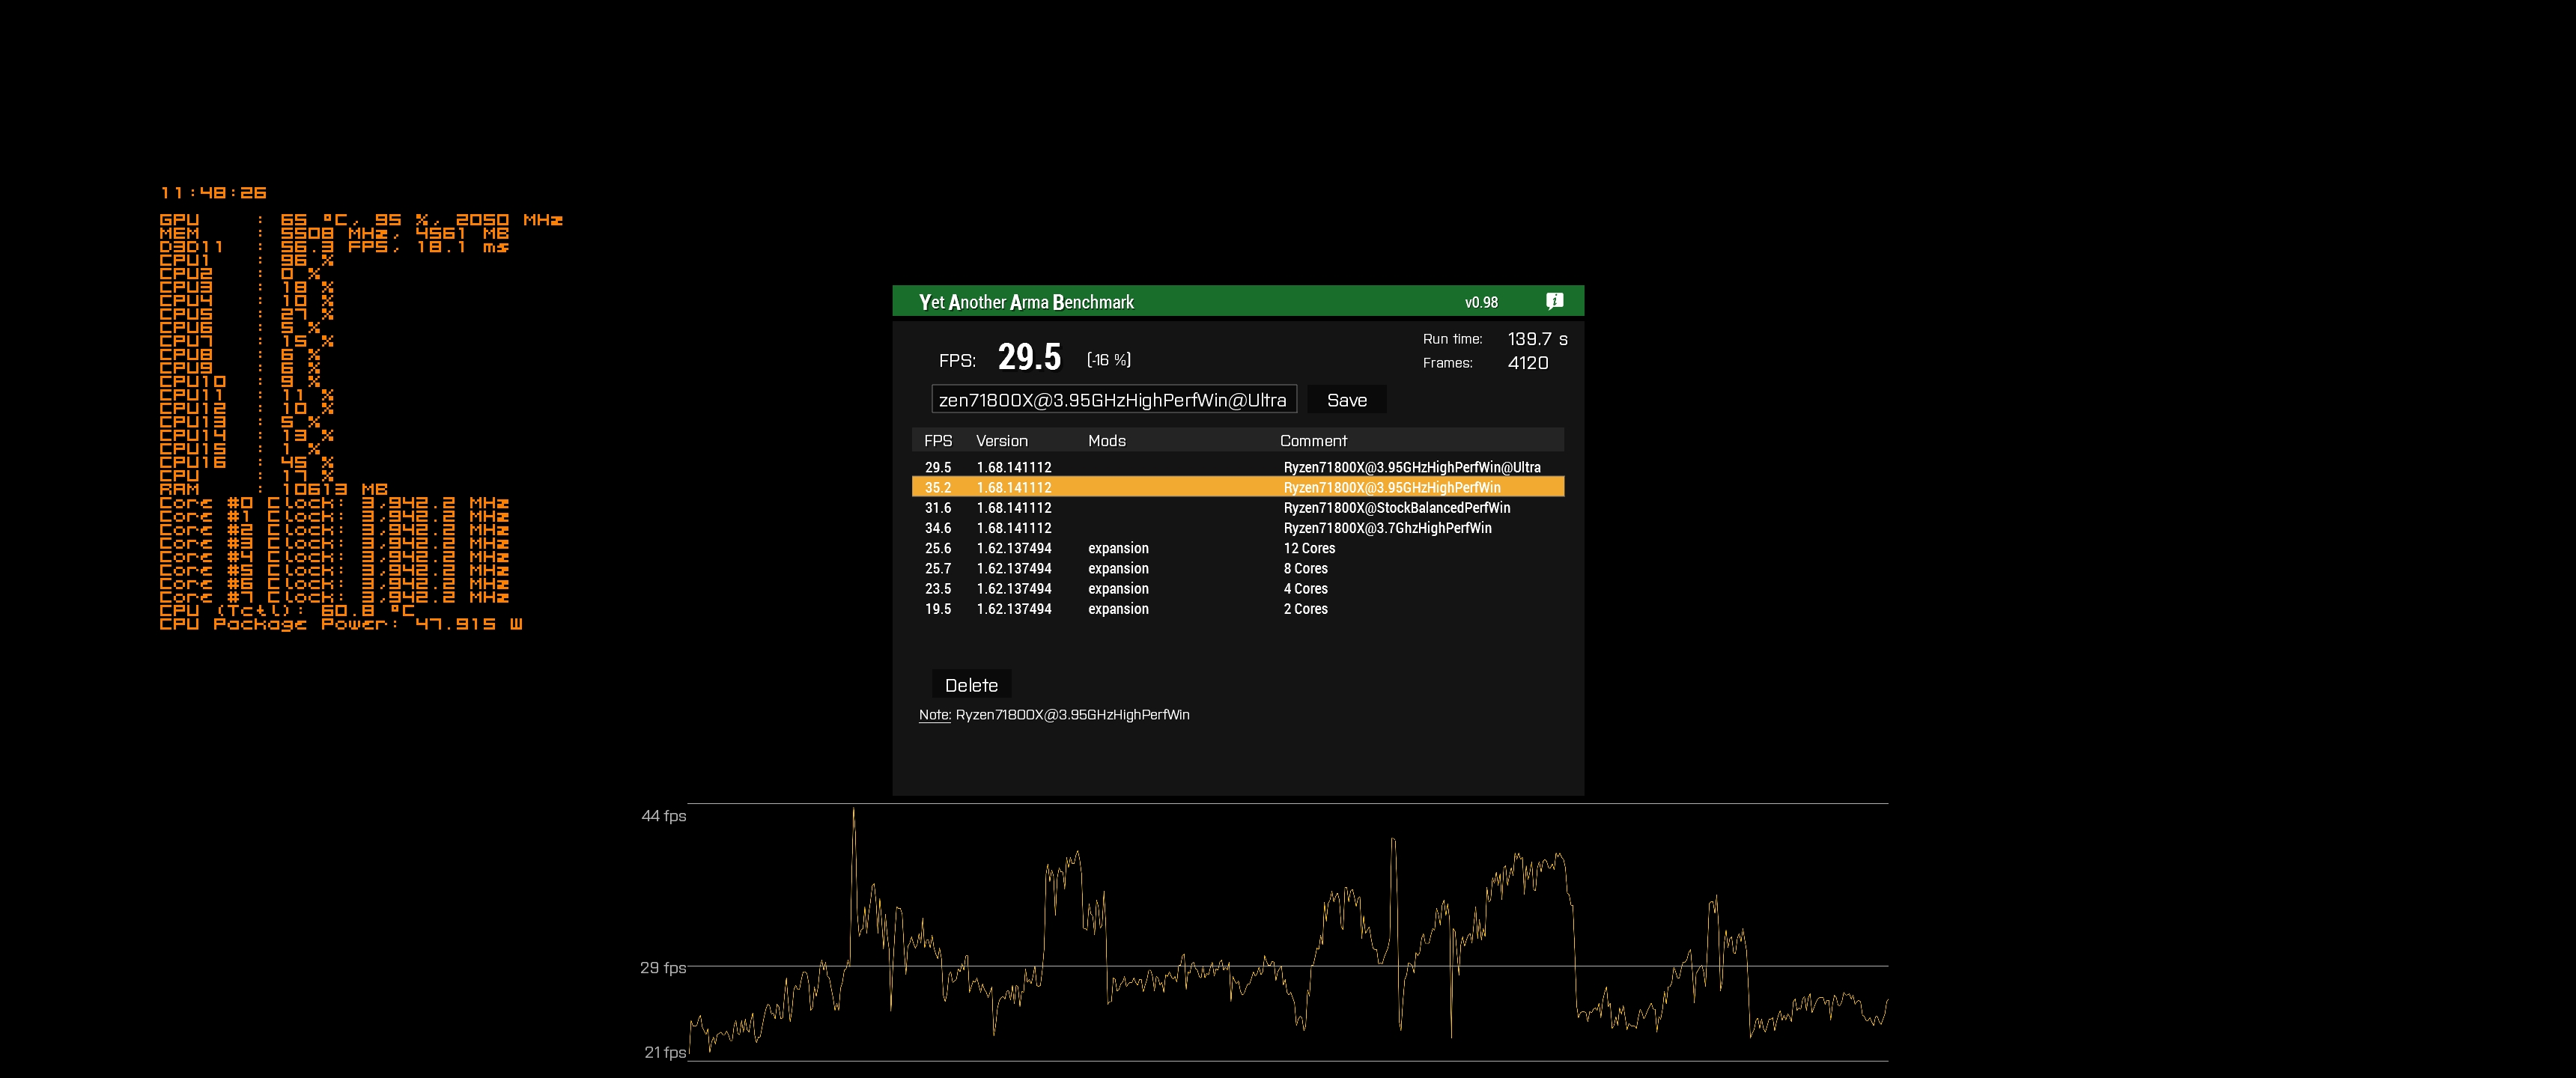Sort results by the FPS column header
The height and width of the screenshot is (1078, 2576).
click(937, 441)
